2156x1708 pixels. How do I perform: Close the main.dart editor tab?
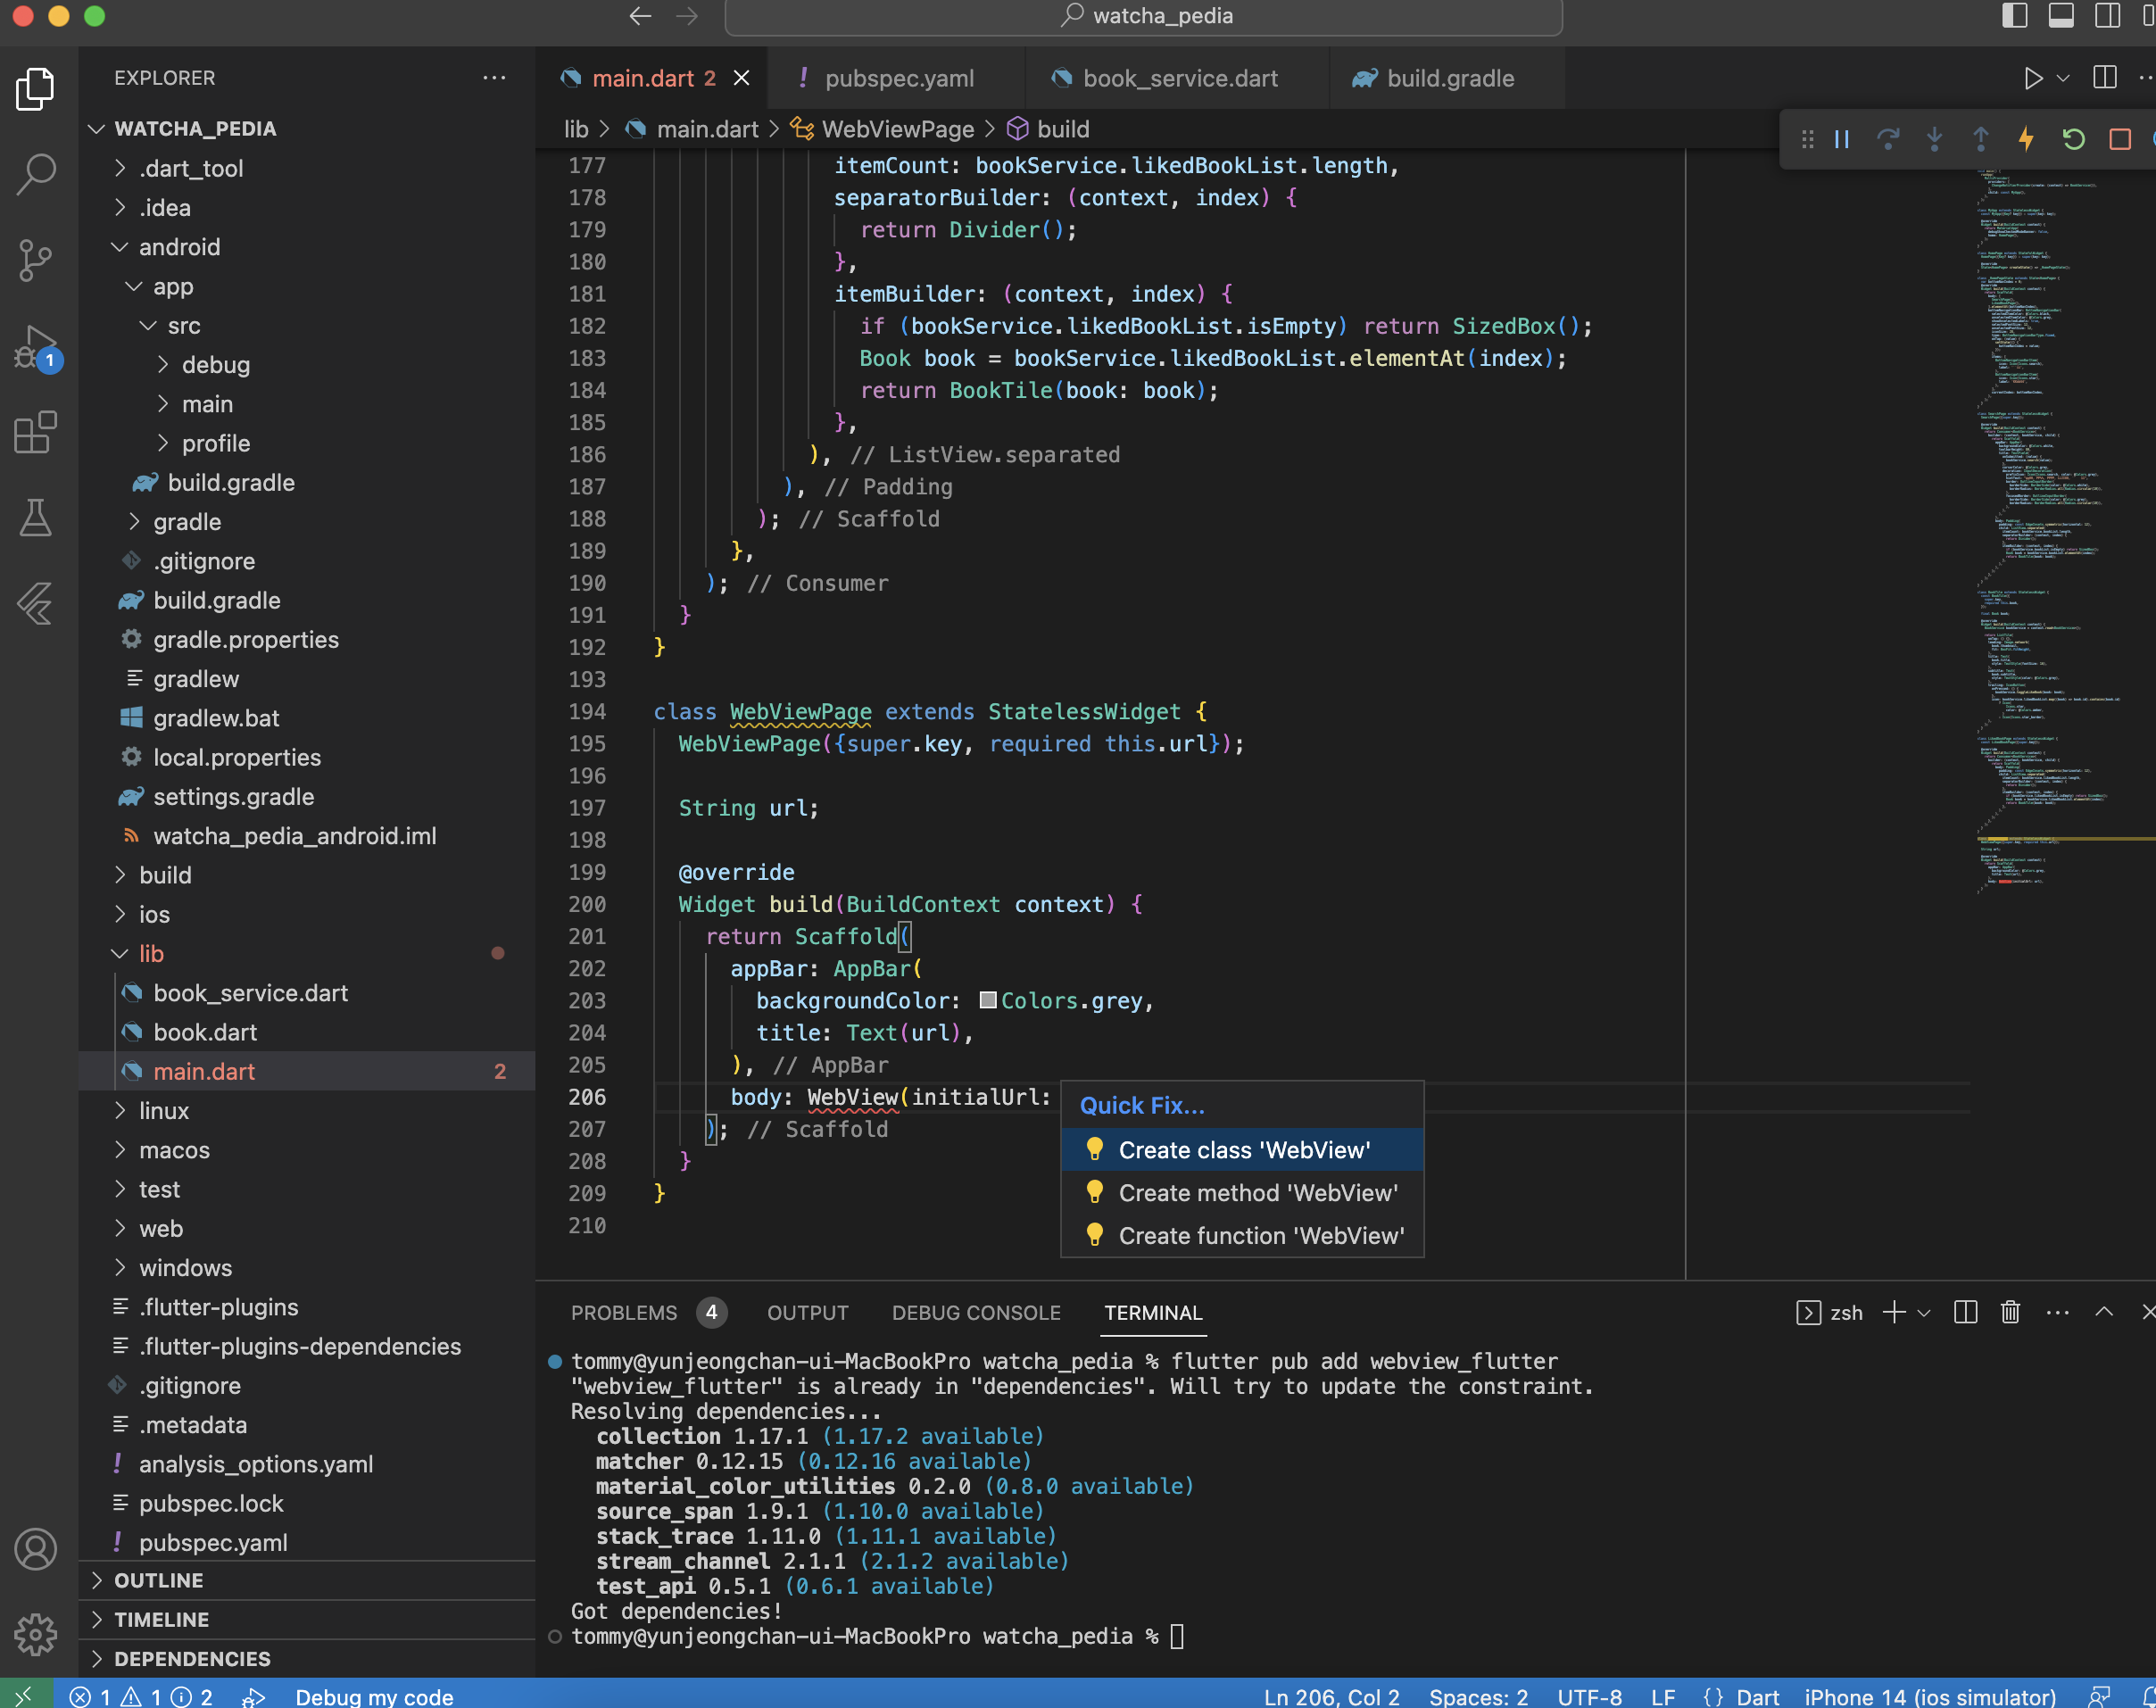coord(741,78)
